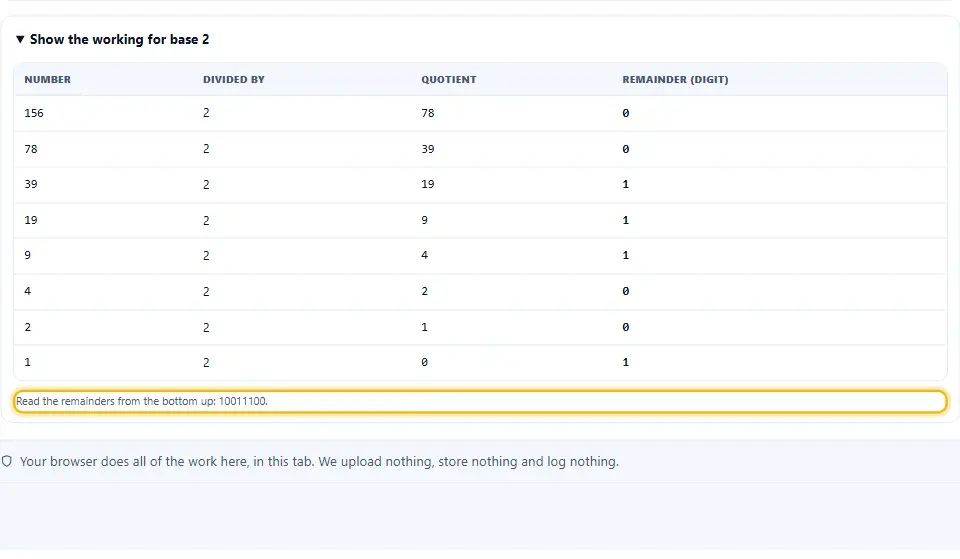Select the number cell 39 in the third row
This screenshot has height=559, width=960.
(31, 184)
